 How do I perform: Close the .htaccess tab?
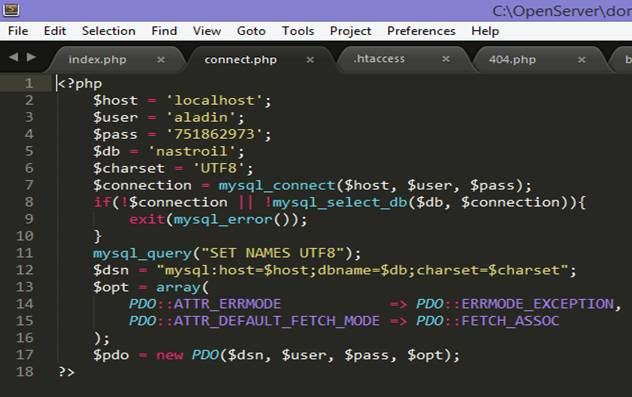pos(445,59)
